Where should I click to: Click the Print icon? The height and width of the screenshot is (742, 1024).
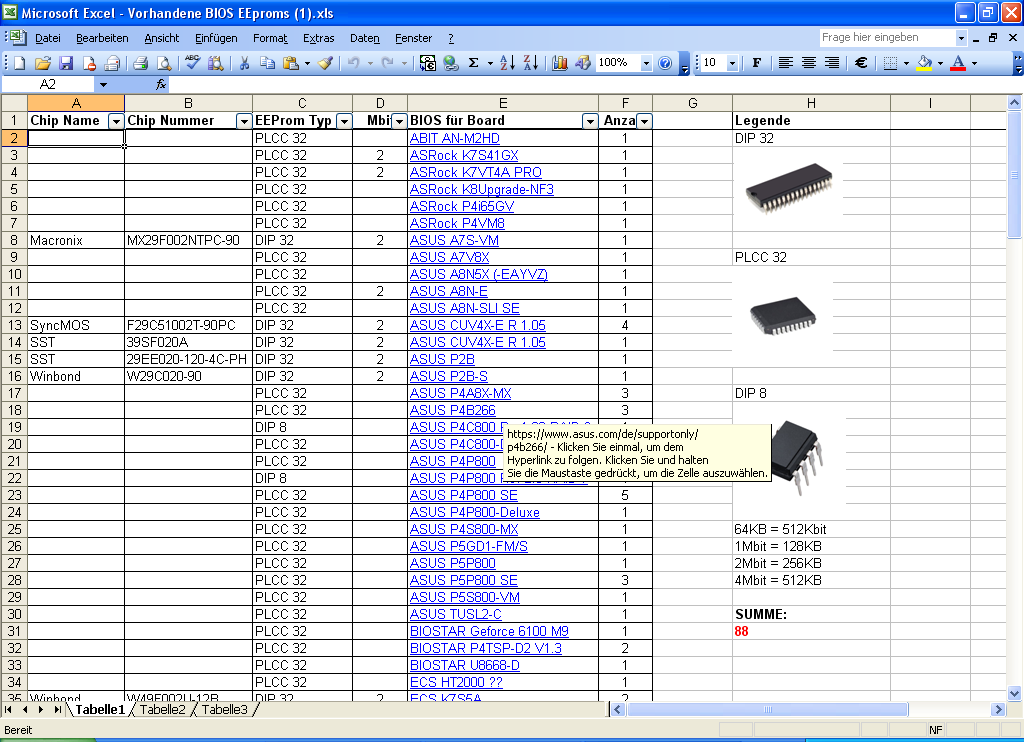coord(140,63)
